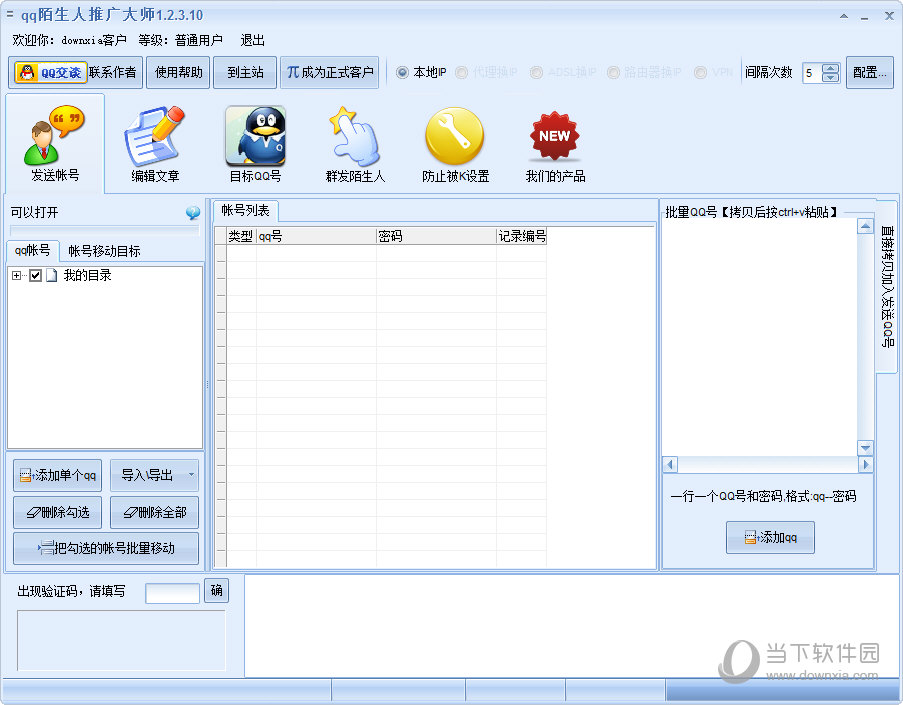Click the blue help bubble beside 可以打开
The height and width of the screenshot is (705, 903).
(x=193, y=213)
